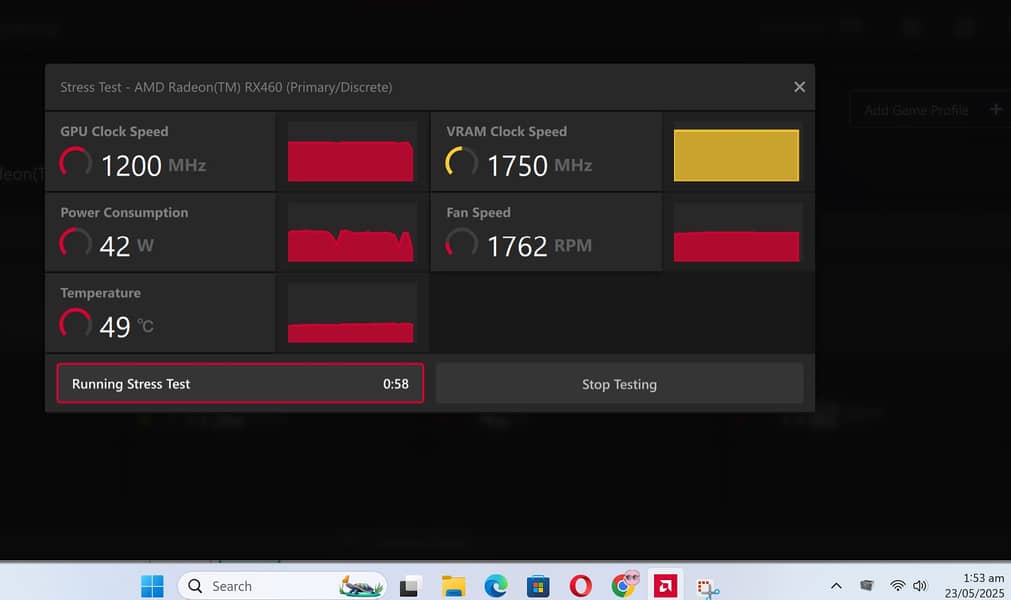This screenshot has width=1011, height=600.
Task: Click the 1750 MHz VRAM clock value
Action: click(540, 166)
